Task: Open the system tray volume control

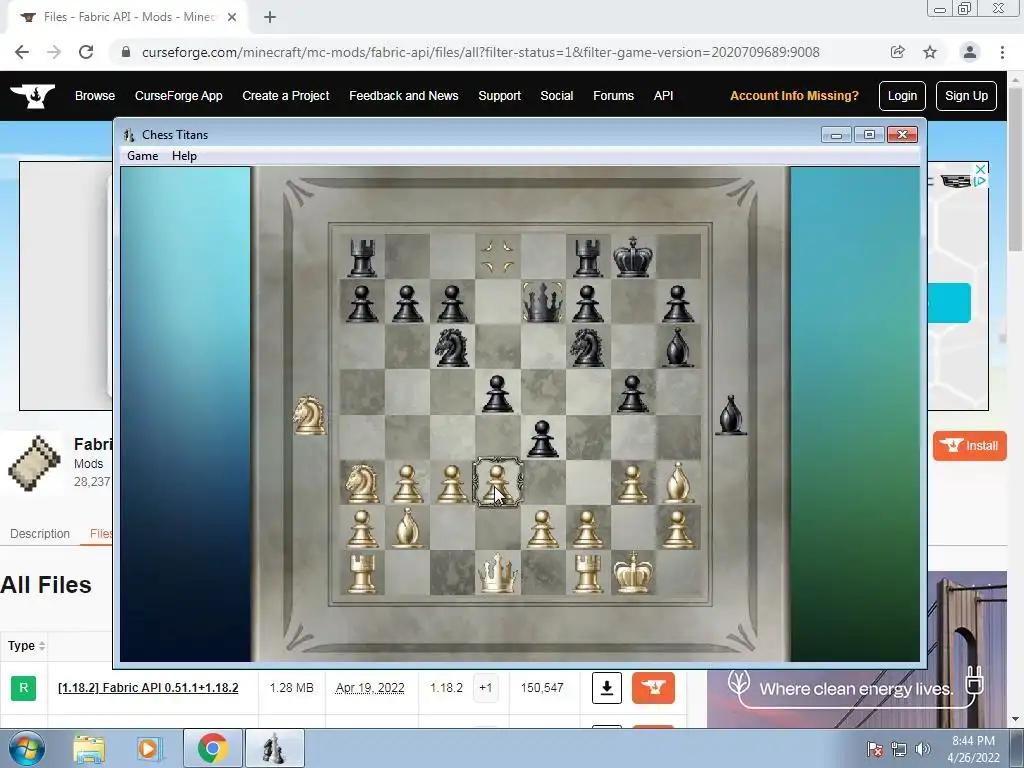Action: (922, 749)
